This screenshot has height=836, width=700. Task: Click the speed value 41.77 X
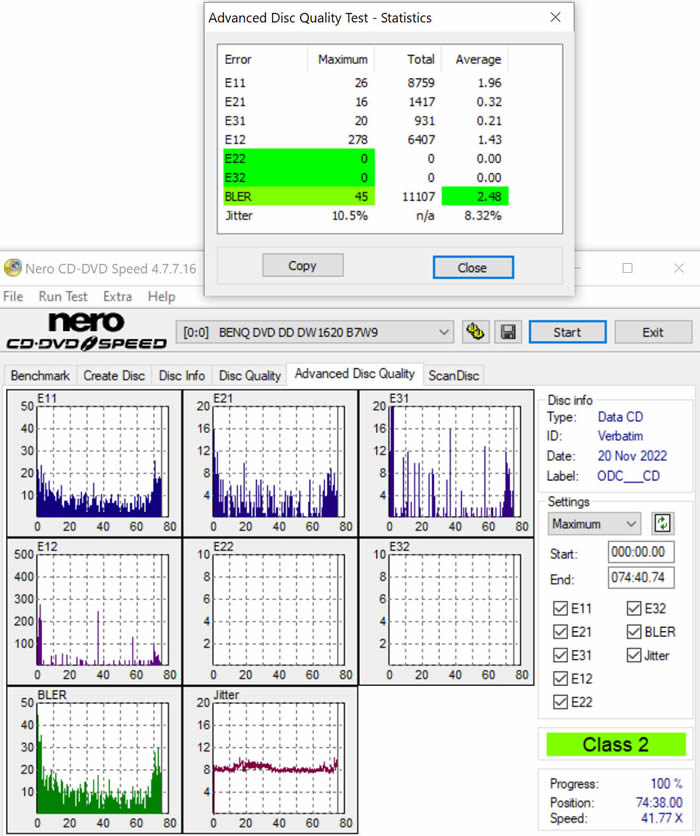point(662,818)
